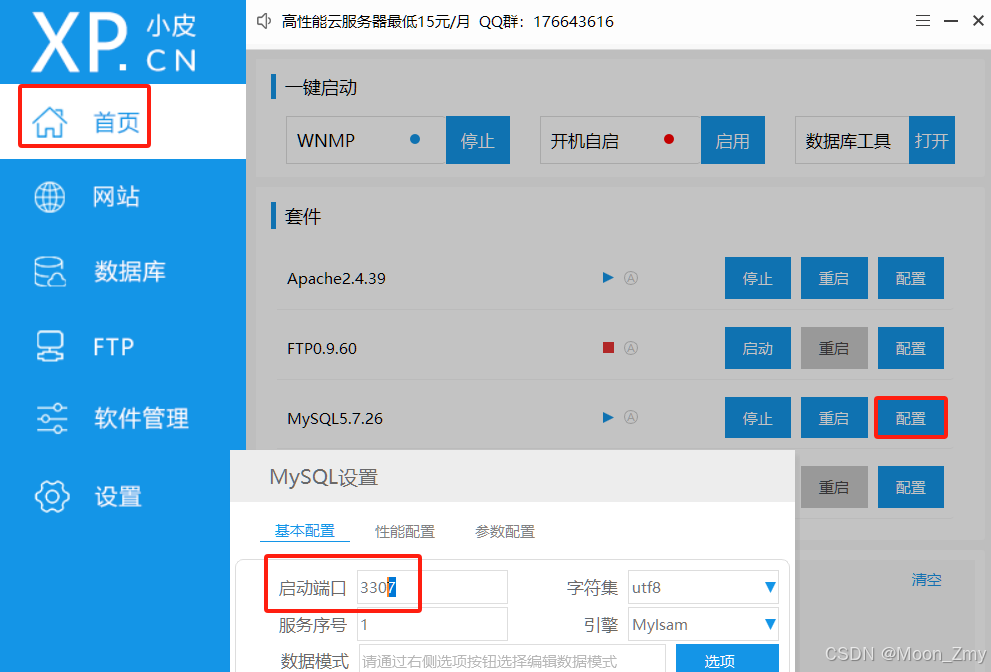Switch to the 参数配置 tab
Viewport: 991px width, 672px height.
505,531
